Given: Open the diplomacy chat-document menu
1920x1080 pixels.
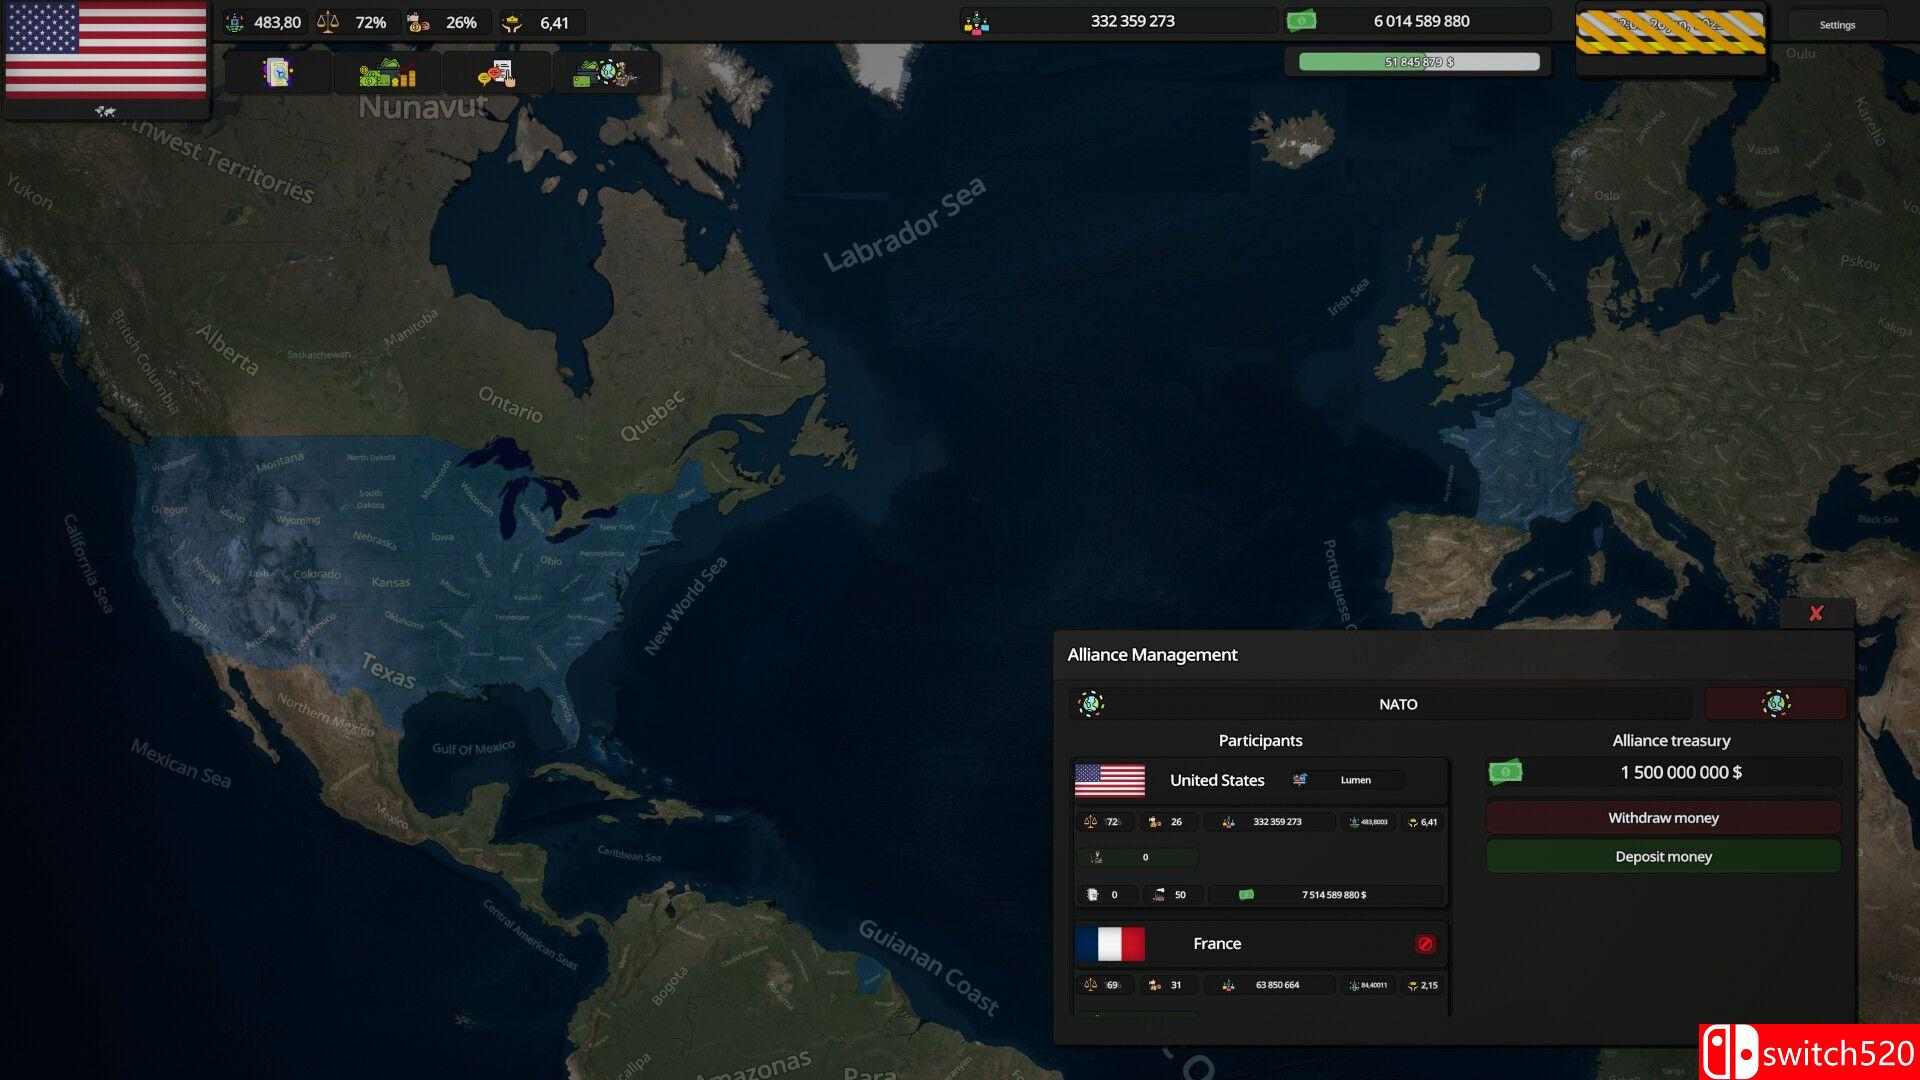Looking at the screenshot, I should 496,73.
